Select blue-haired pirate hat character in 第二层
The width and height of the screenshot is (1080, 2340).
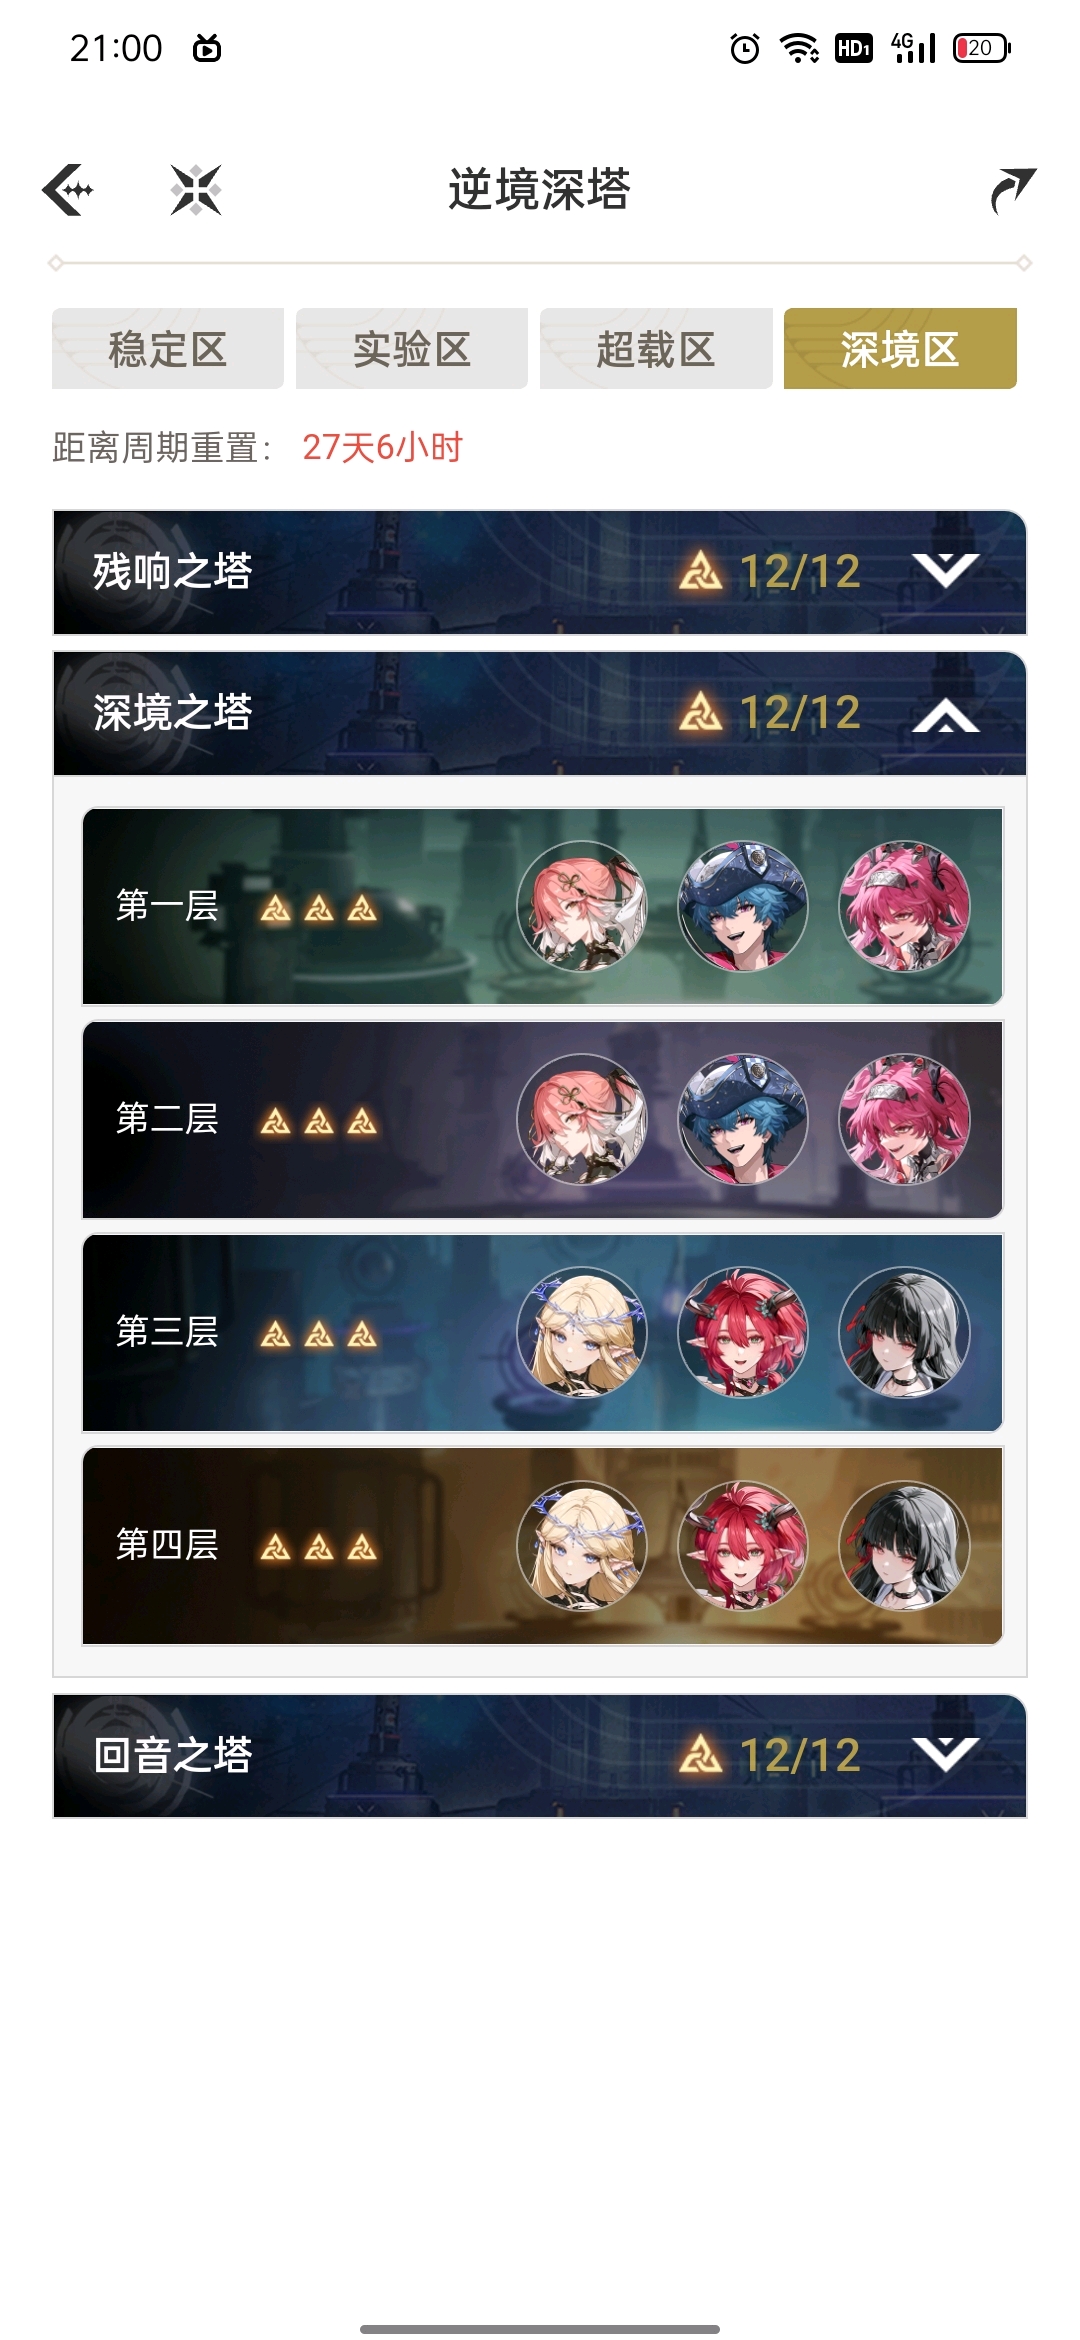tap(743, 1119)
